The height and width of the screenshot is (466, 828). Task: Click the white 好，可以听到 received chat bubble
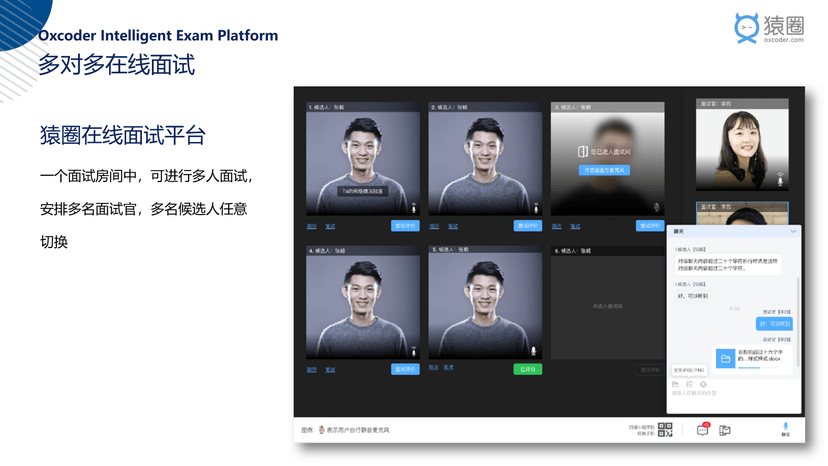point(692,296)
